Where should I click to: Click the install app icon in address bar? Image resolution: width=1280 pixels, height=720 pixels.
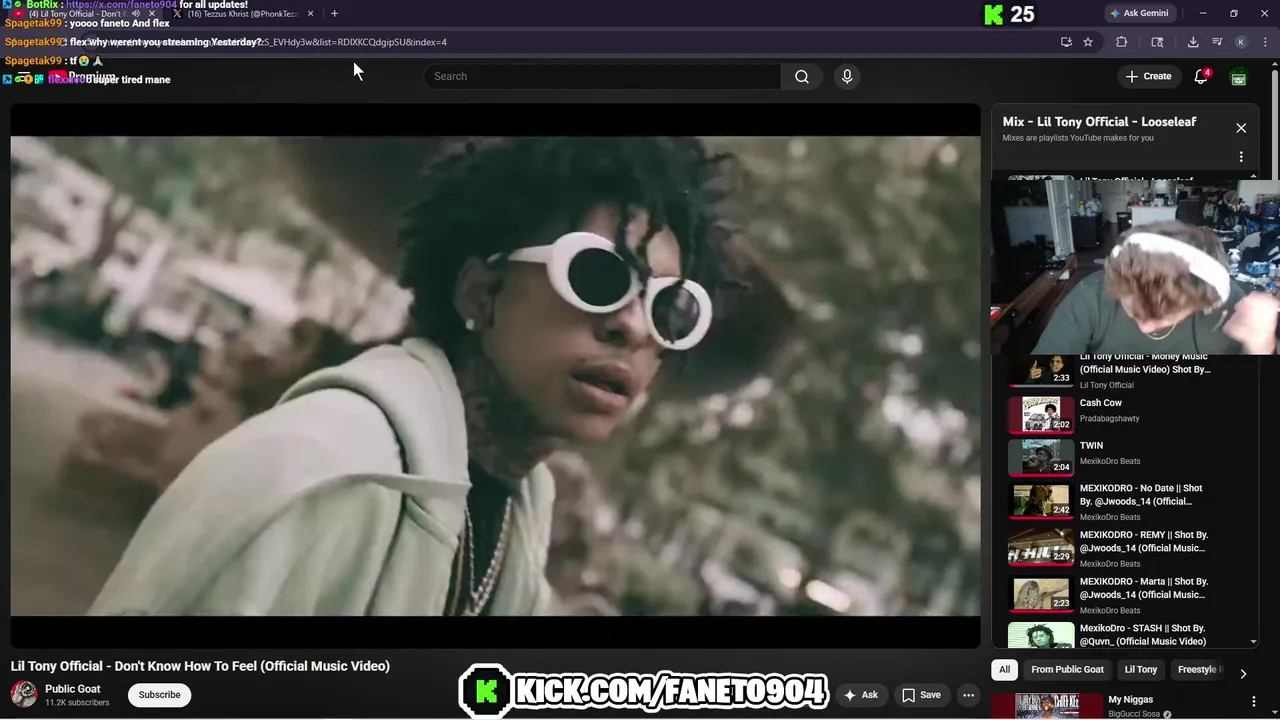(1066, 42)
